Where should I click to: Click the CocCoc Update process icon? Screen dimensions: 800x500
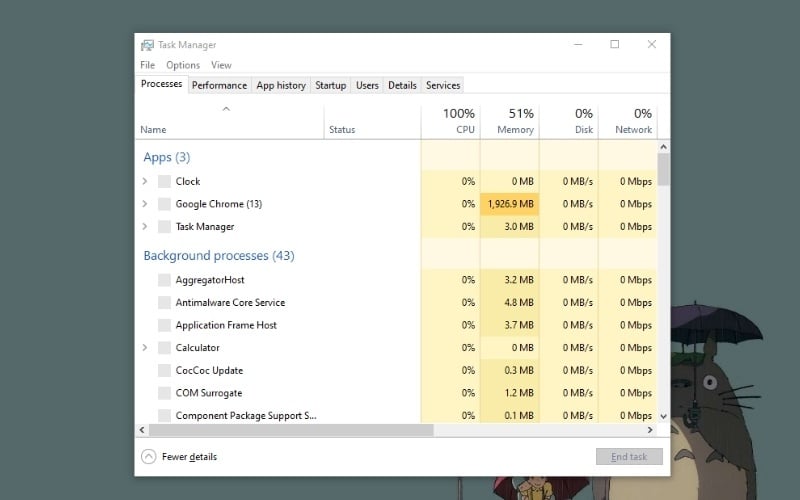click(164, 370)
